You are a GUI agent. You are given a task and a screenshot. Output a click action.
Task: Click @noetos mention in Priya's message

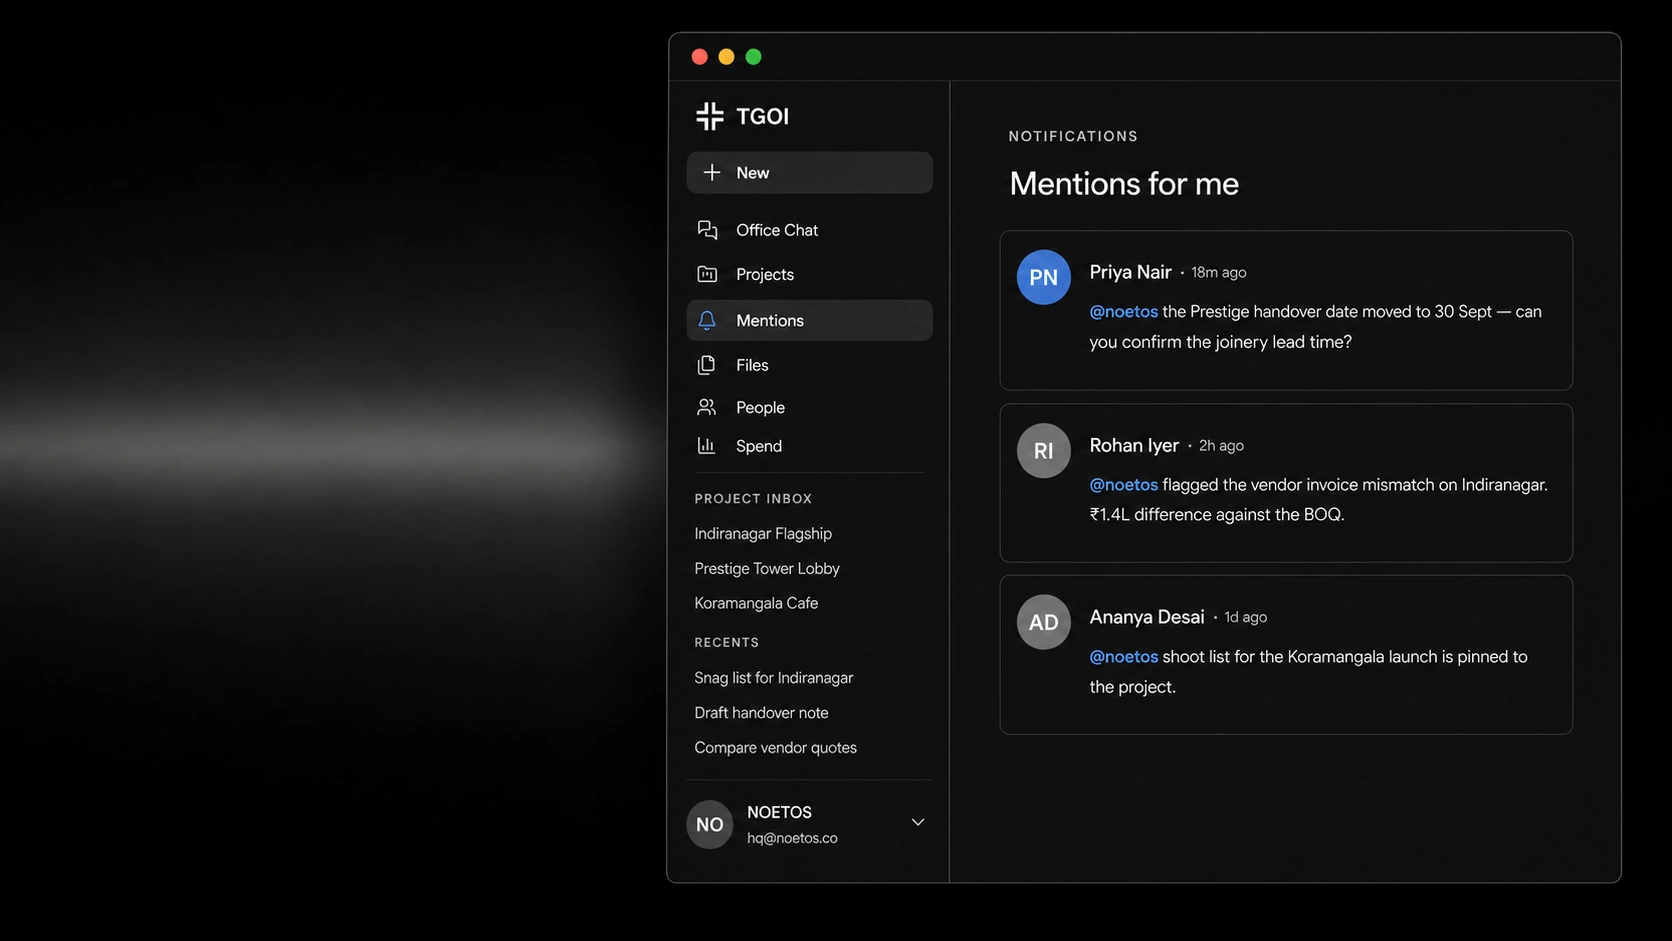point(1123,311)
